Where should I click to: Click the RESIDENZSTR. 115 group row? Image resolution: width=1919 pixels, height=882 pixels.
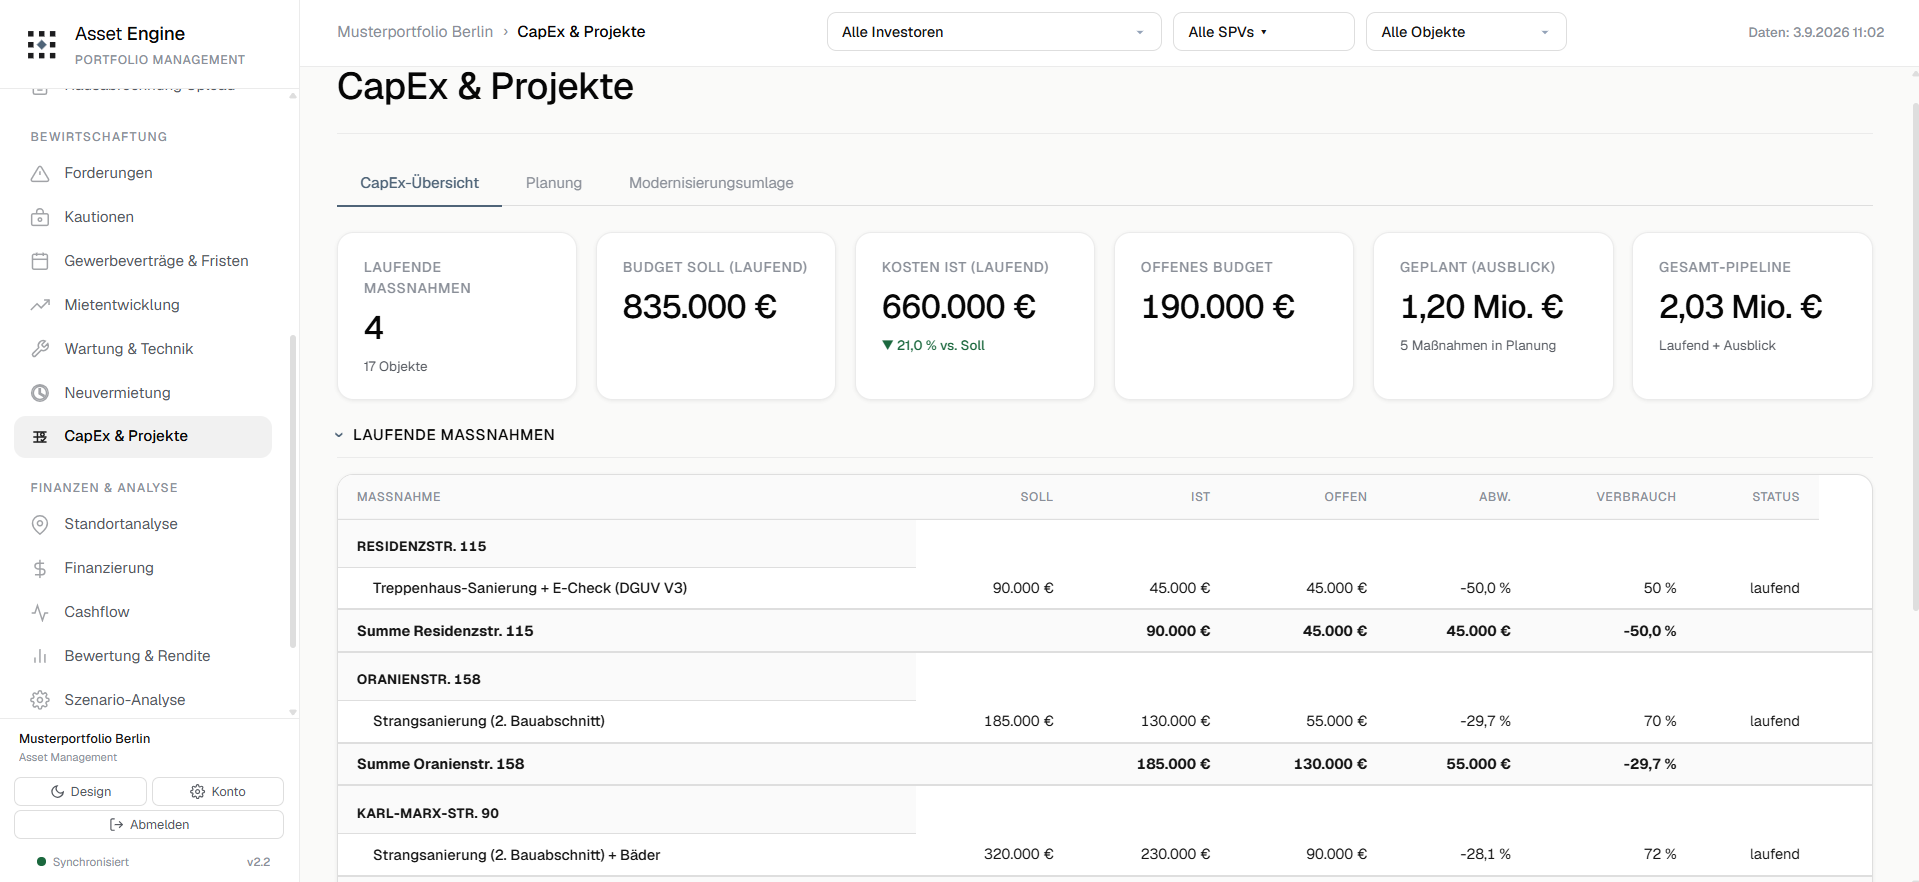pos(627,546)
